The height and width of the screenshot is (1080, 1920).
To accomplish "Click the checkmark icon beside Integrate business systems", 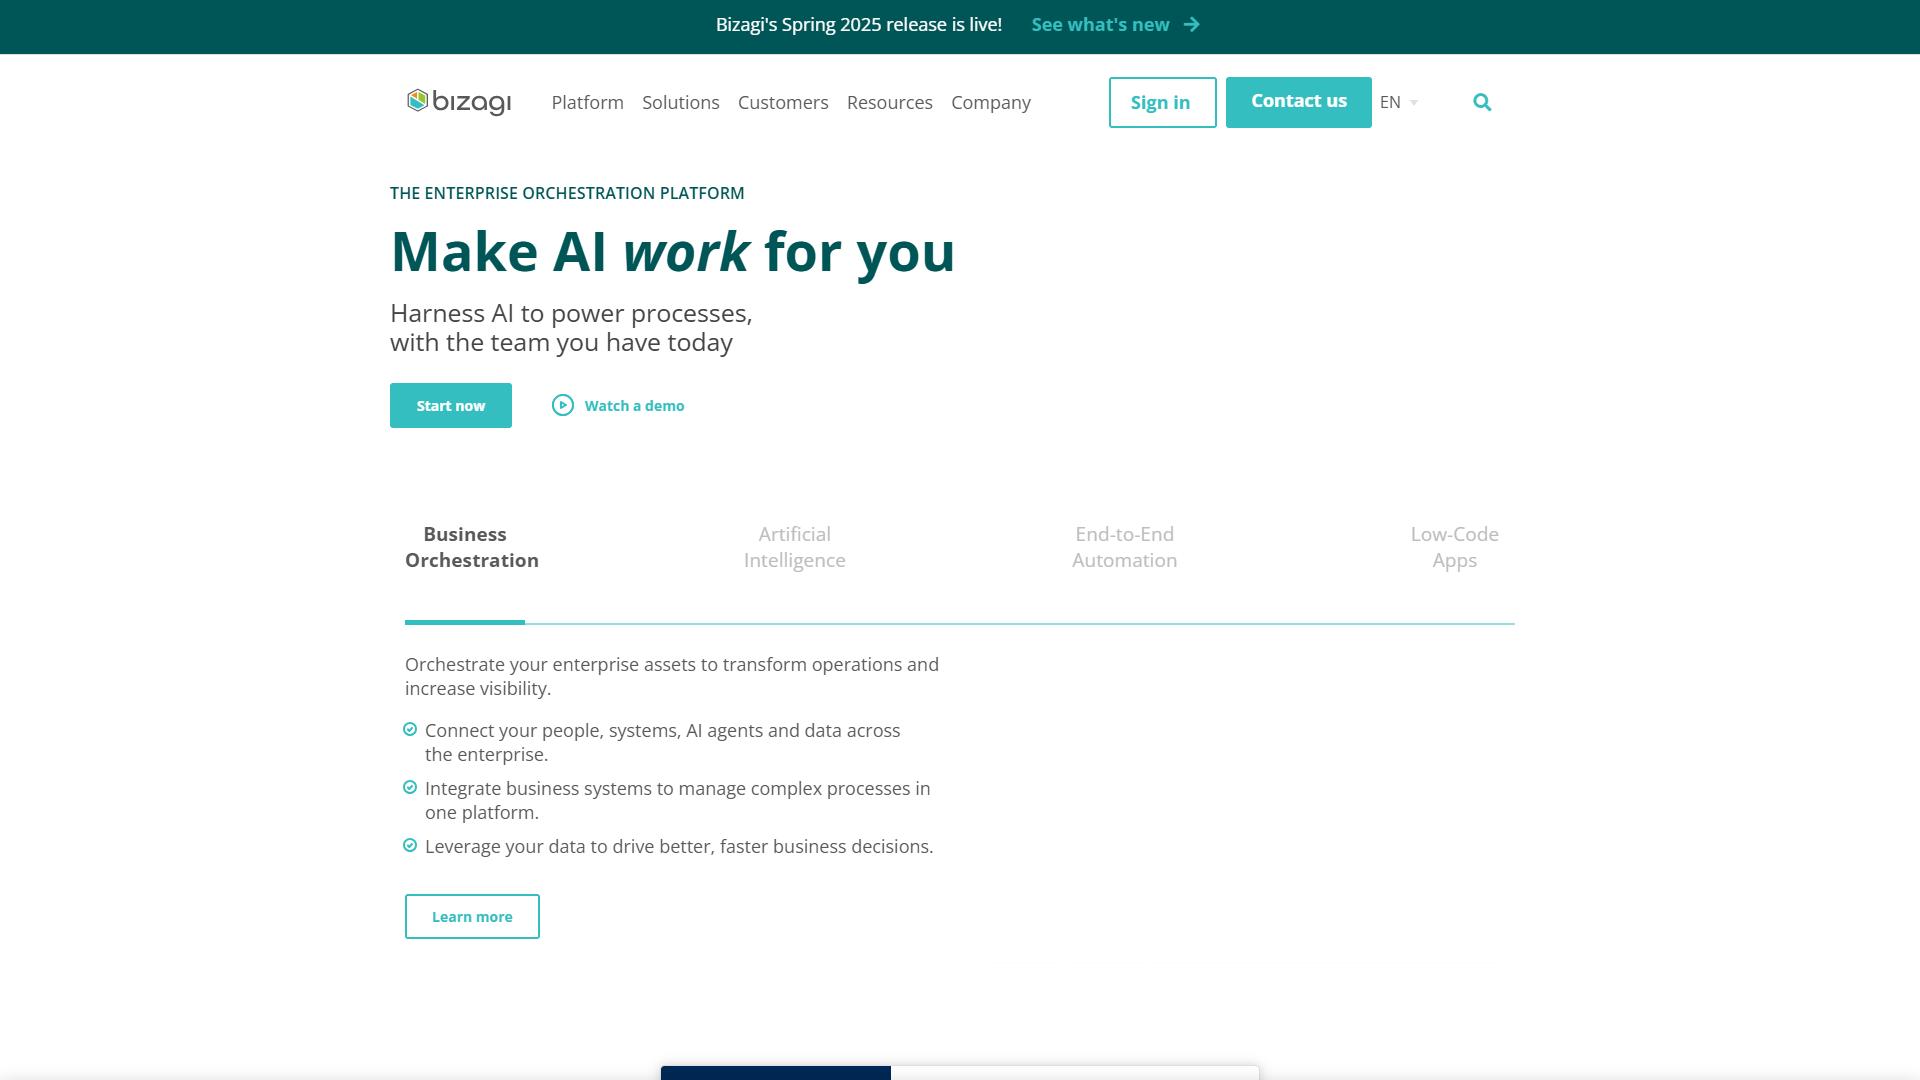I will pos(410,788).
